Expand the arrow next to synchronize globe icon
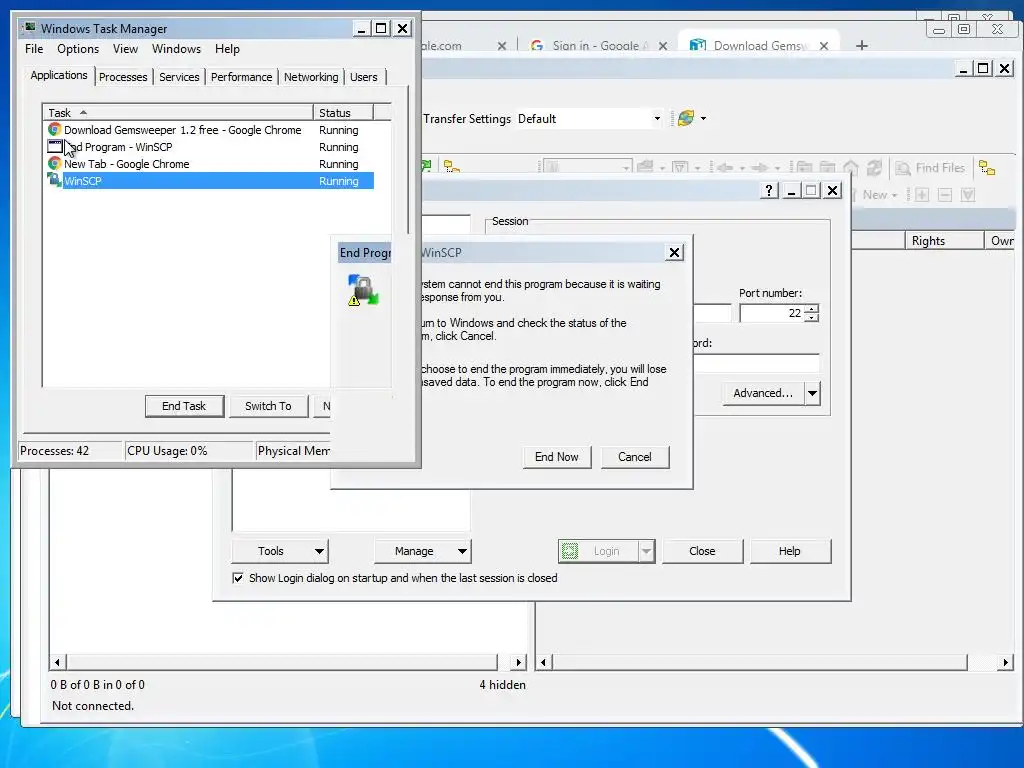Image resolution: width=1024 pixels, height=768 pixels. coord(703,118)
